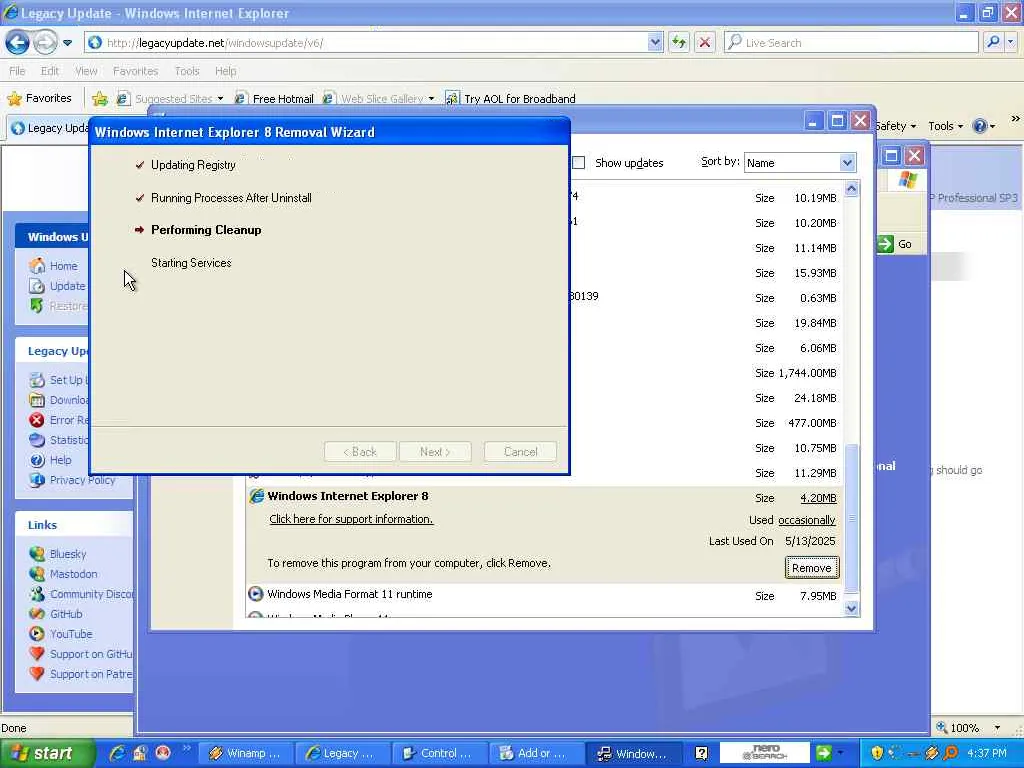
Task: Open the View menu
Action: [86, 71]
